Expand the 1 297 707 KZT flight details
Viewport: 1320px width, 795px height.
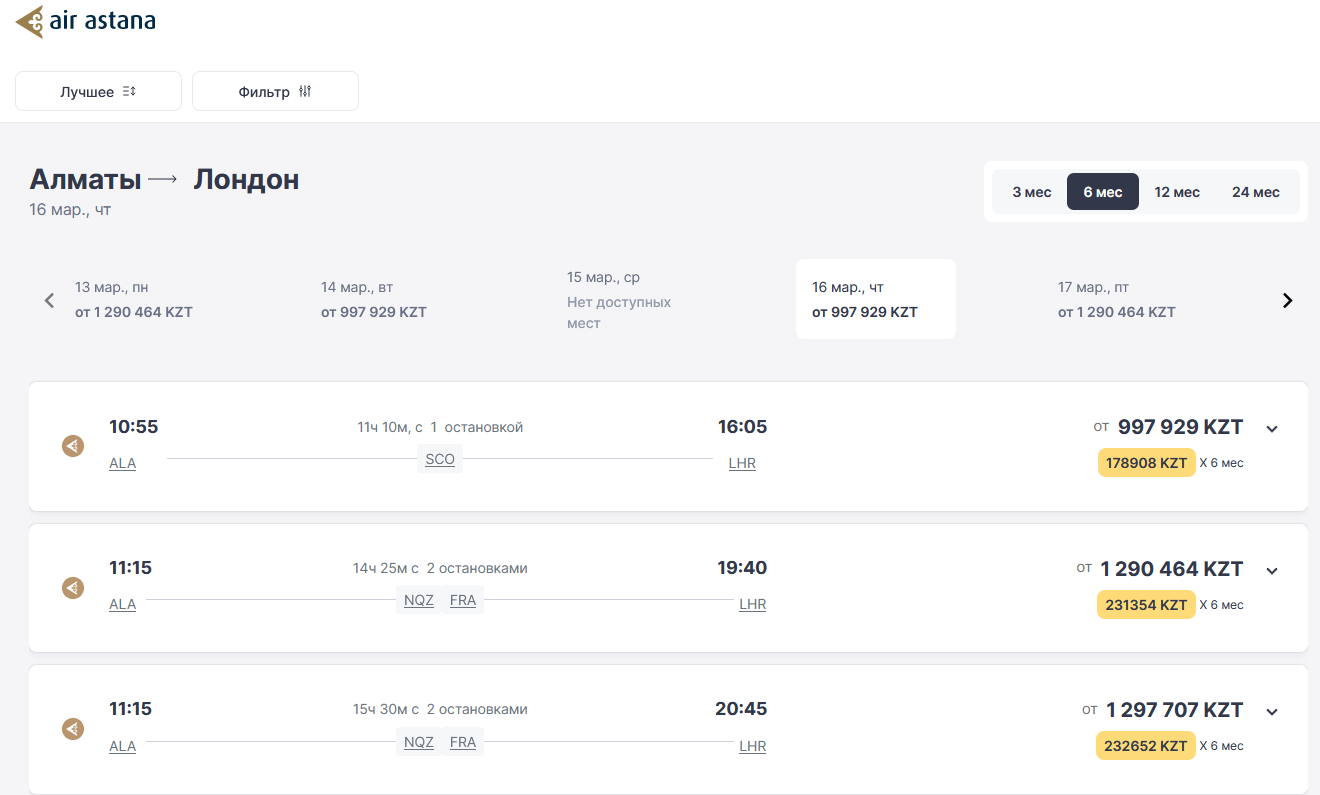click(1272, 712)
